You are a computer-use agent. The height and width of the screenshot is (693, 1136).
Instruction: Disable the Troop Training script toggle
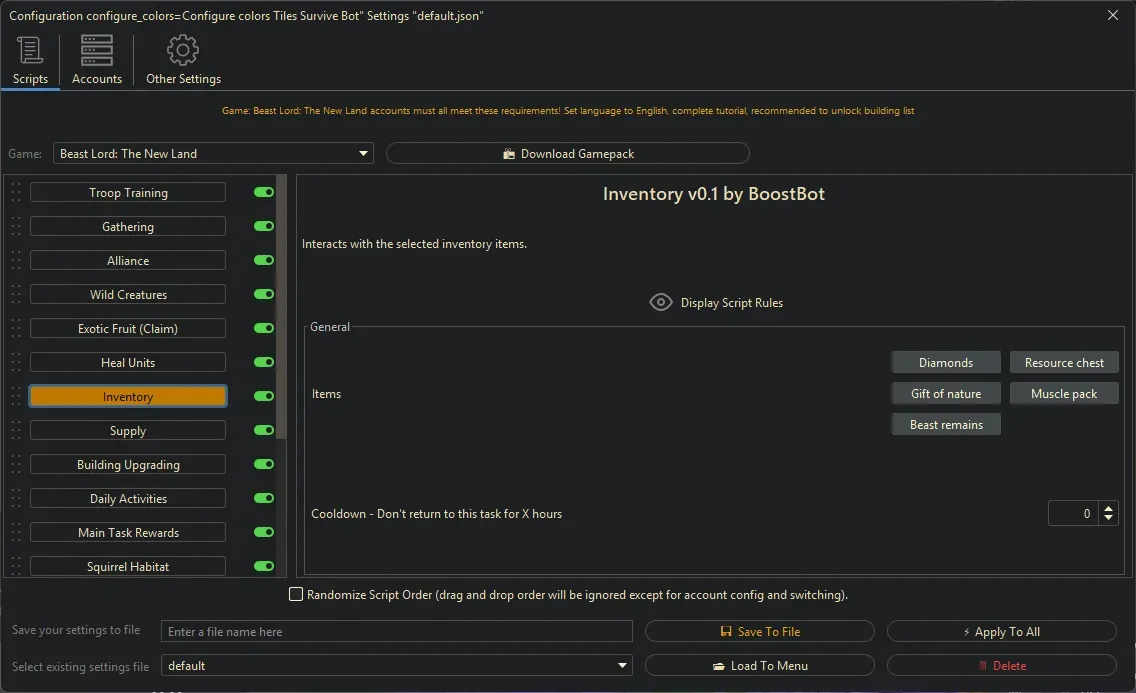[264, 193]
